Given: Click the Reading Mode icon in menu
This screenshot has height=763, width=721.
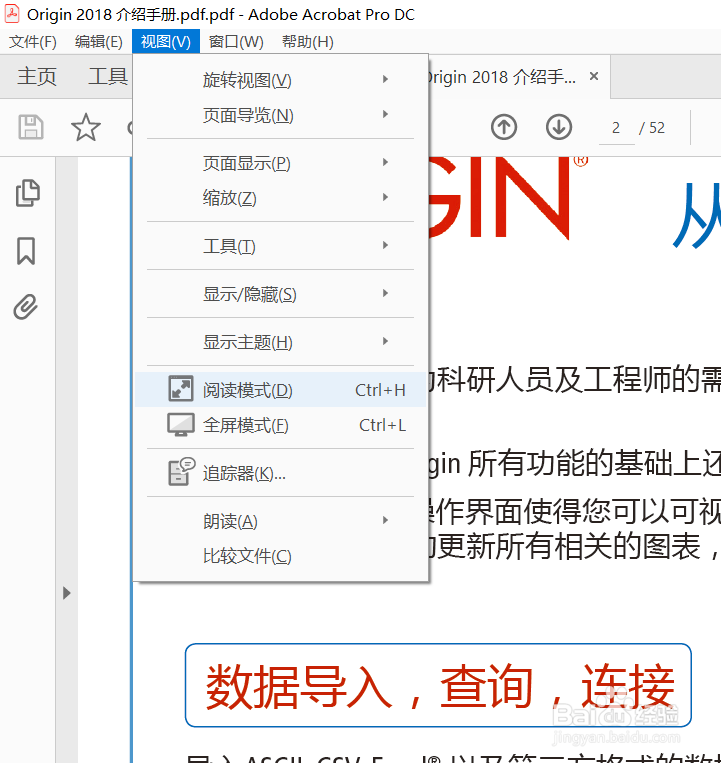Looking at the screenshot, I should (x=181, y=388).
